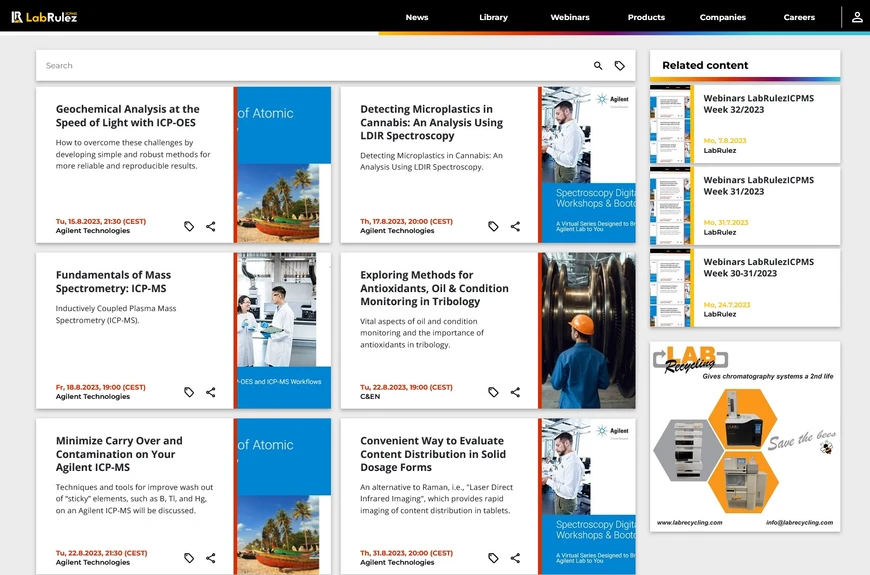This screenshot has width=870, height=575.
Task: Click the LabRulez logo
Action: tap(44, 17)
